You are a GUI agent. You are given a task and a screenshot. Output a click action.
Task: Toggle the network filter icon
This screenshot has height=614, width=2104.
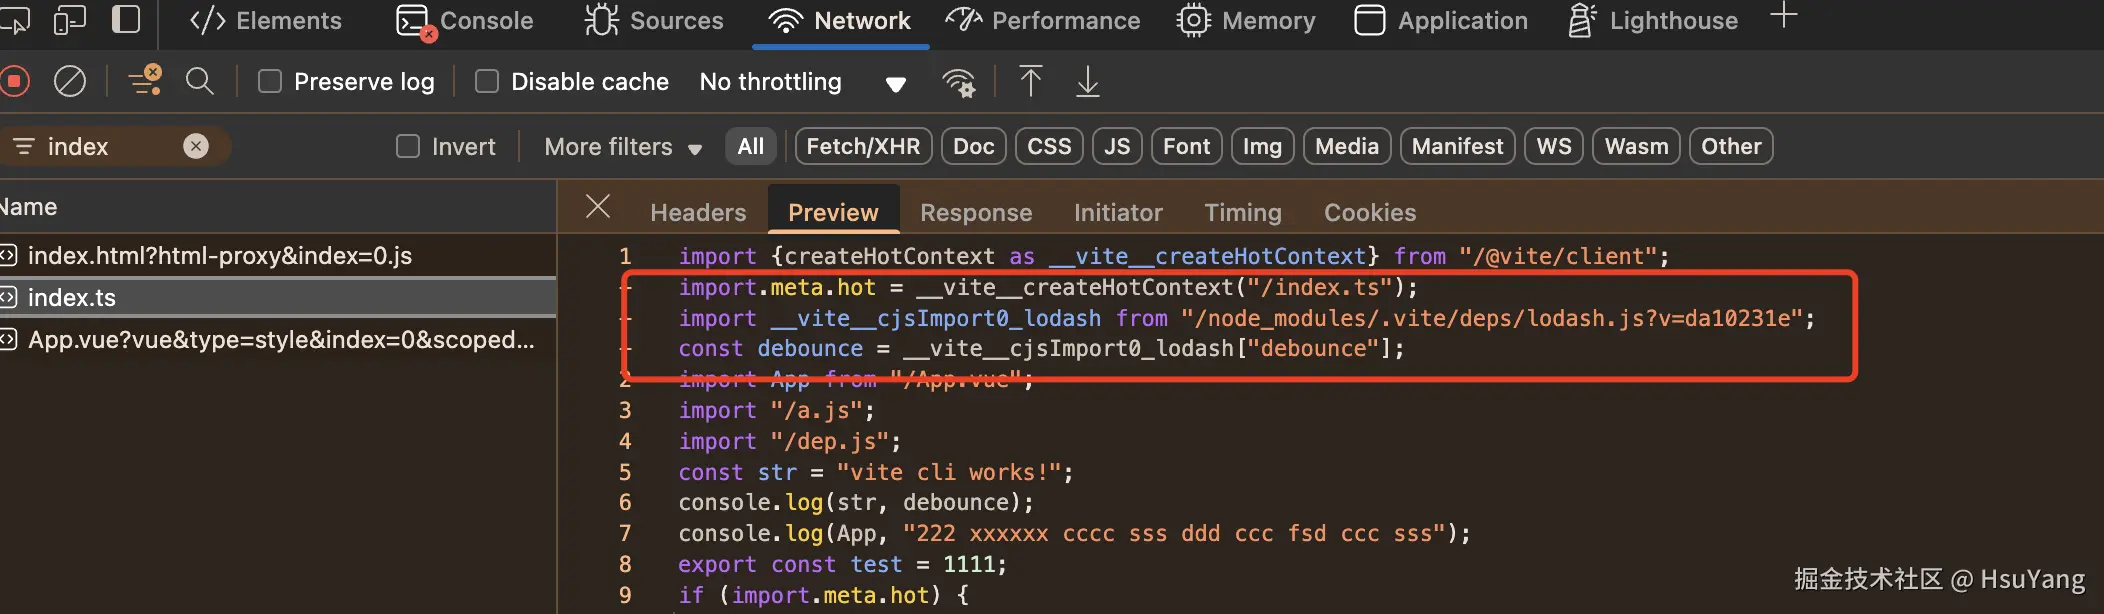click(x=146, y=81)
